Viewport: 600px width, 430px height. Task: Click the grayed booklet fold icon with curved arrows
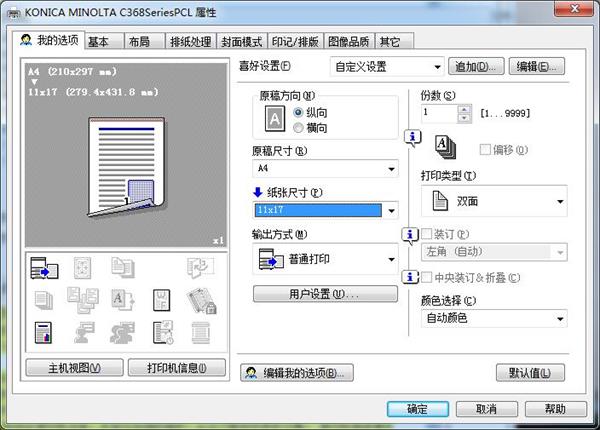[201, 267]
